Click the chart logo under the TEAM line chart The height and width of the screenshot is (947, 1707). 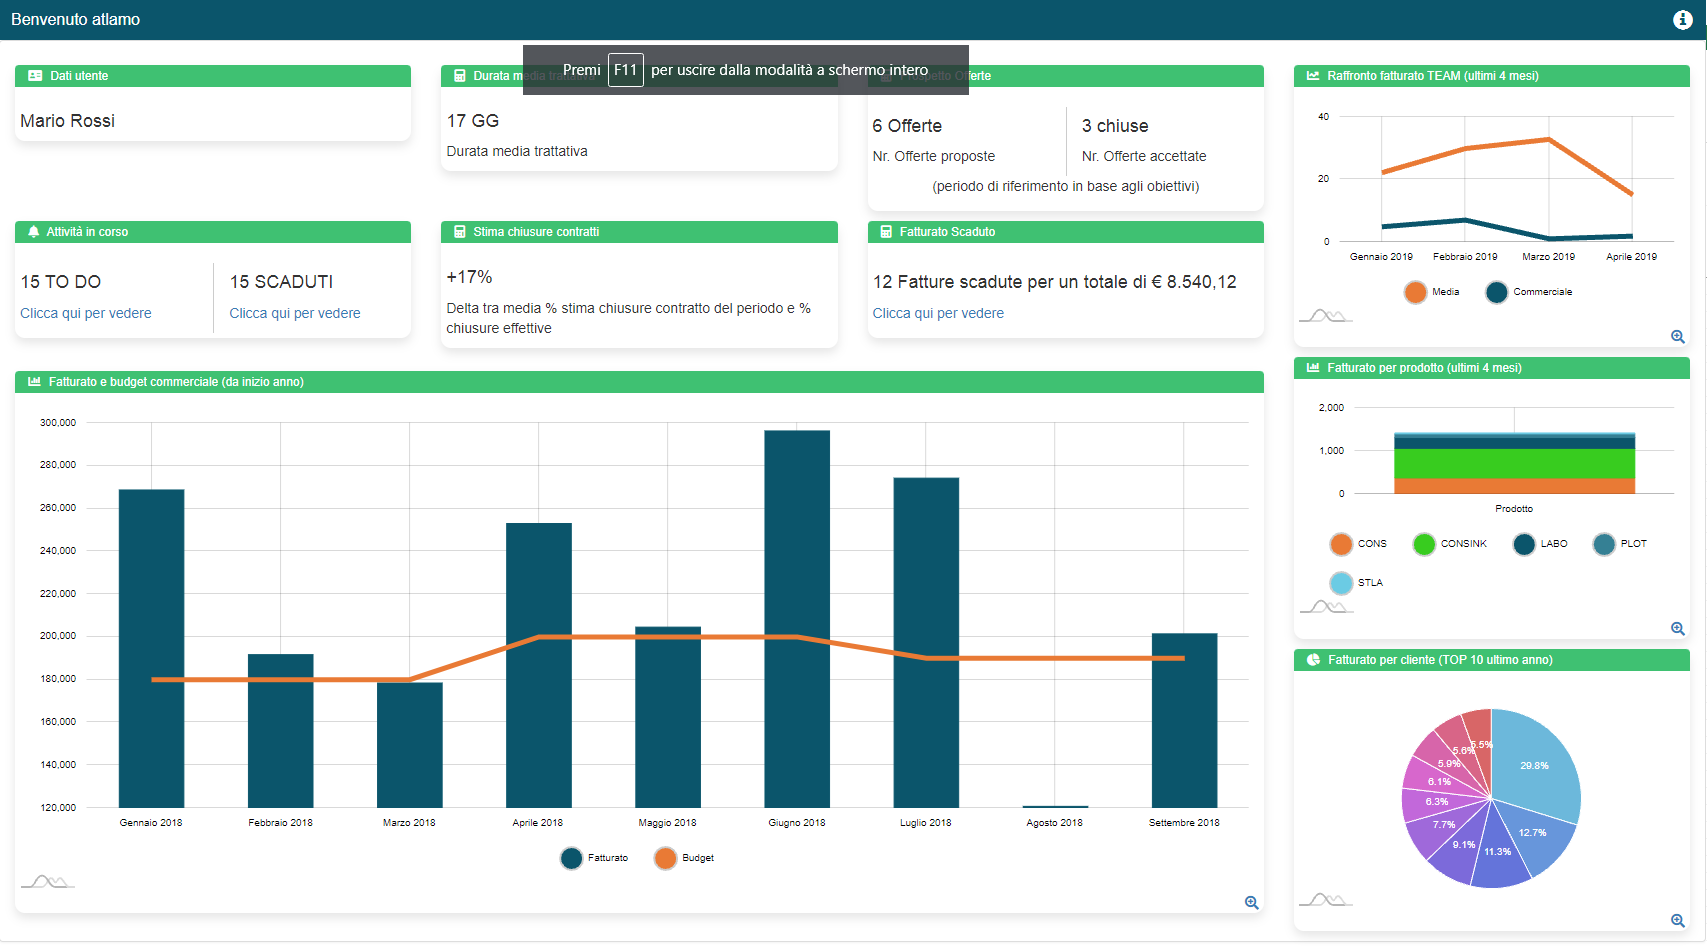(x=1326, y=315)
